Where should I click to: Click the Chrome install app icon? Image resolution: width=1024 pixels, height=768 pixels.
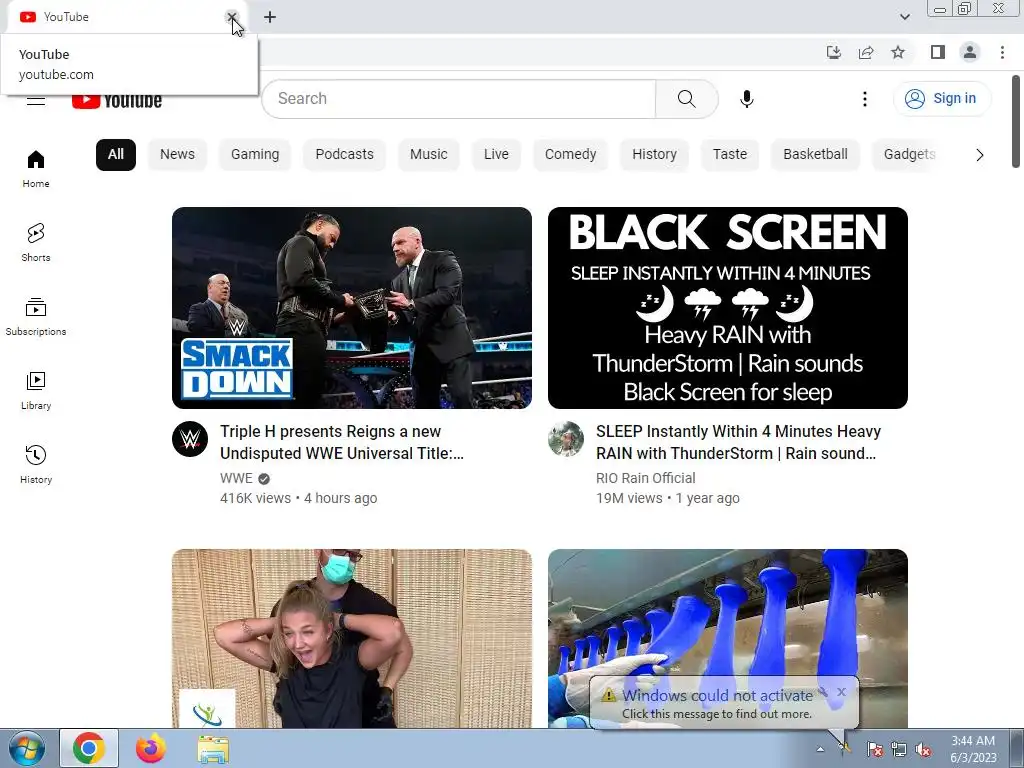coord(833,52)
